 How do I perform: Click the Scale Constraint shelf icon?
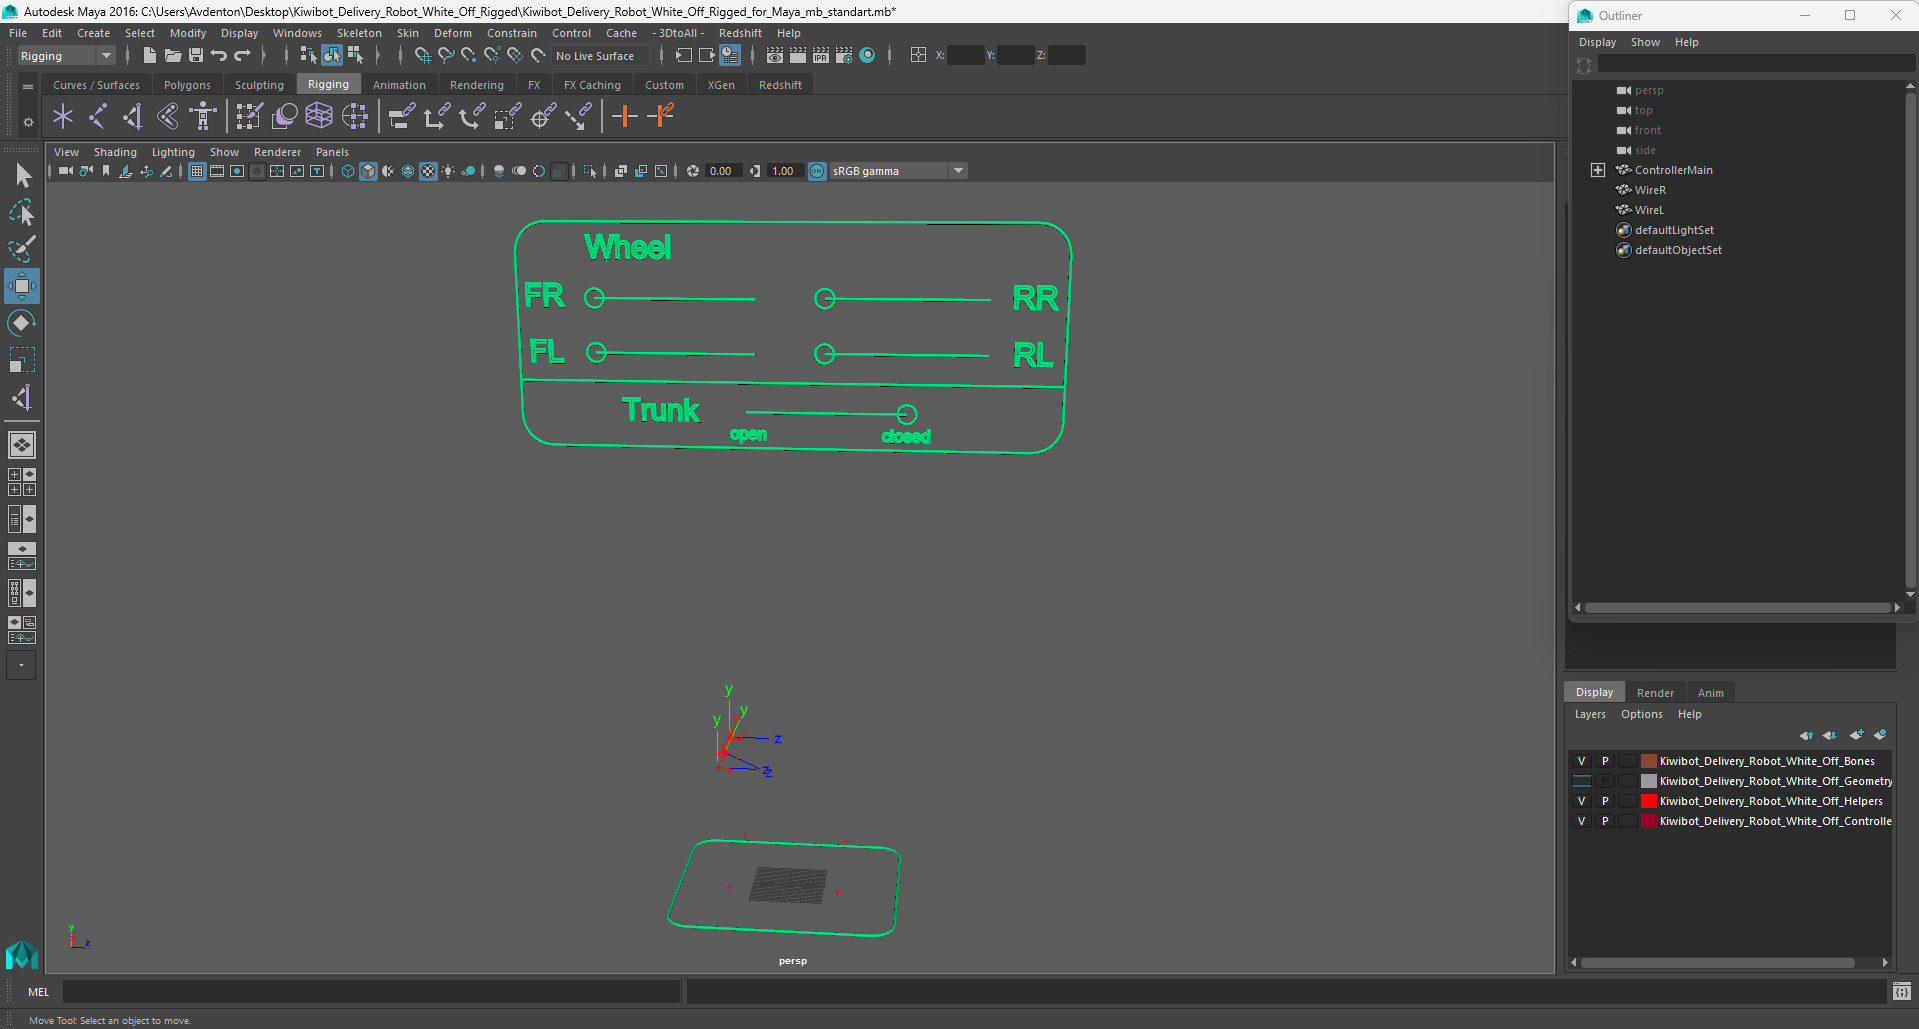coord(507,116)
